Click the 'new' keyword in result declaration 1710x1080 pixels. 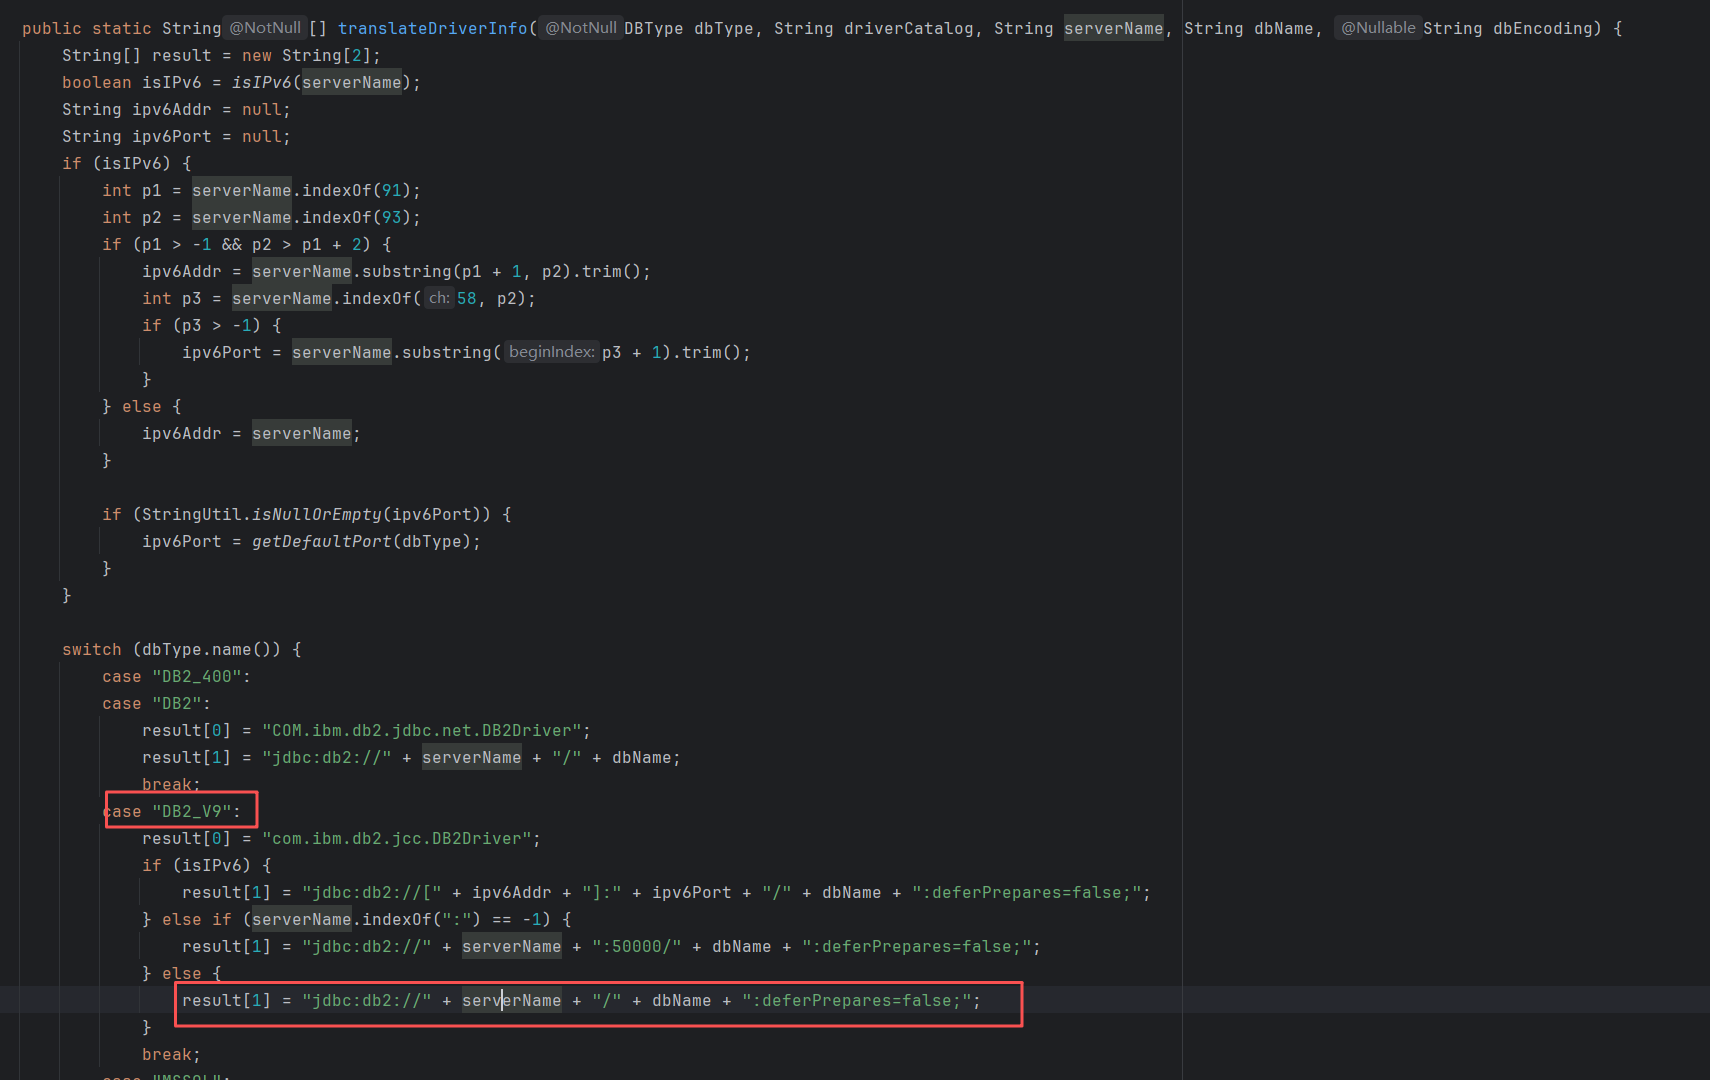pos(256,55)
